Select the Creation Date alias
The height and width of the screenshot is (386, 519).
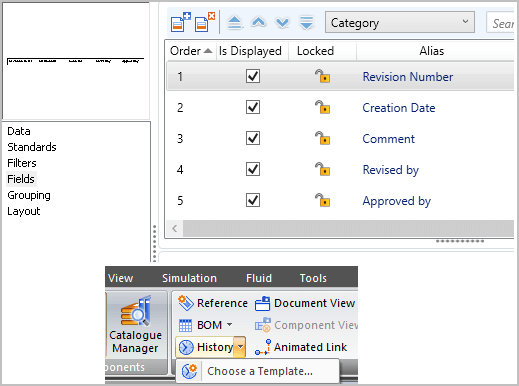pyautogui.click(x=399, y=108)
